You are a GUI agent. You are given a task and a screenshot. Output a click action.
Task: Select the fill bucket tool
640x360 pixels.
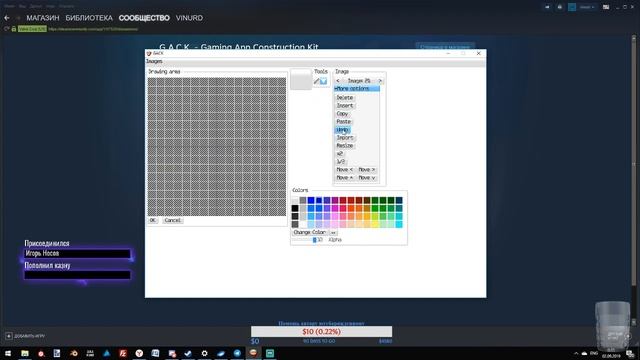pyautogui.click(x=324, y=81)
